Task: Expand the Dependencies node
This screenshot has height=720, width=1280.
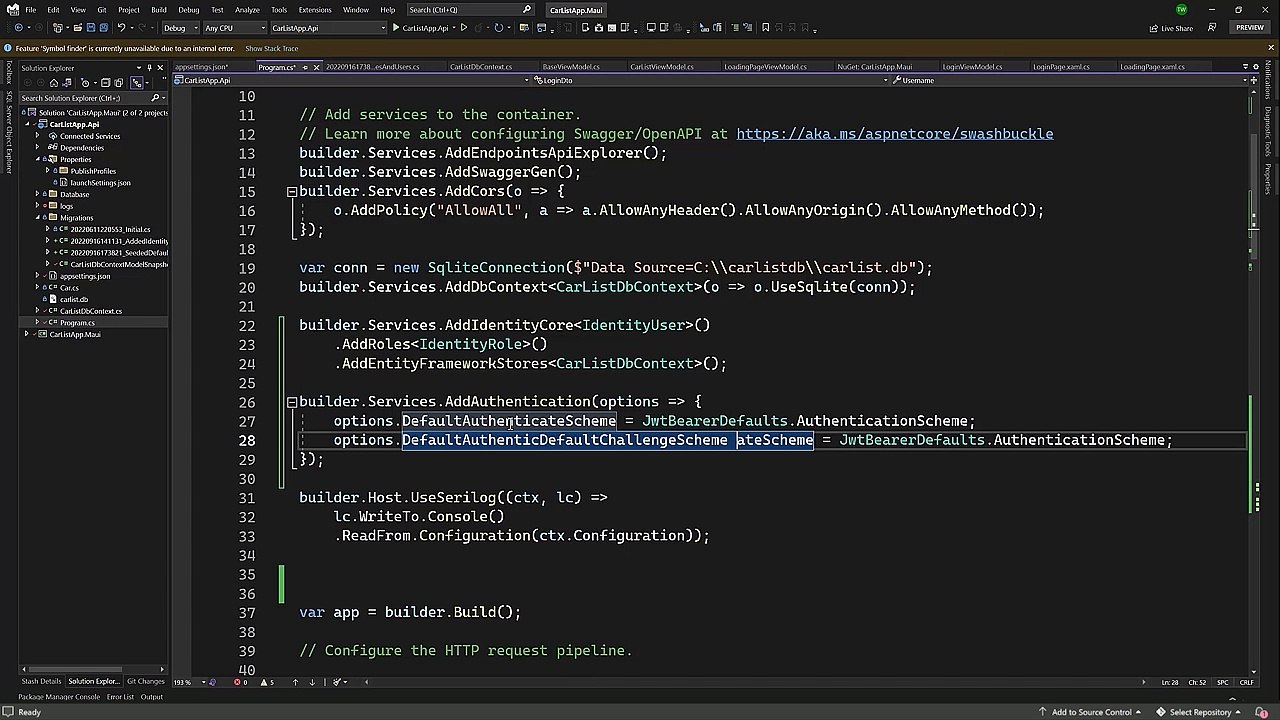Action: point(38,148)
